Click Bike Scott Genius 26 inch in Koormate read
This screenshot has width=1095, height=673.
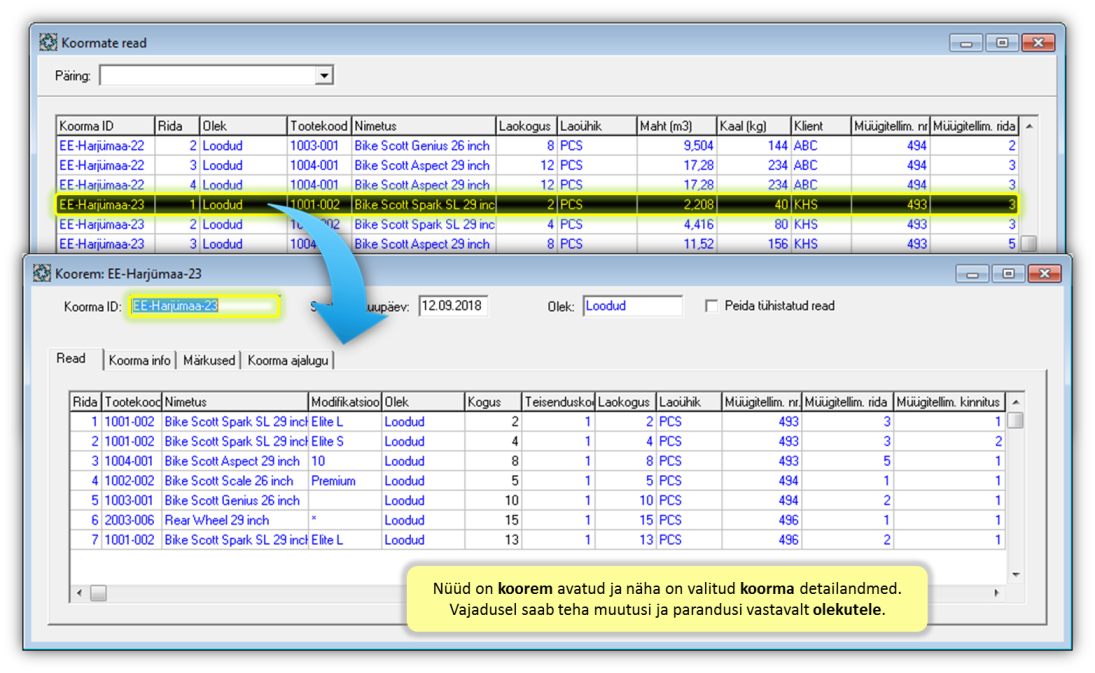422,146
